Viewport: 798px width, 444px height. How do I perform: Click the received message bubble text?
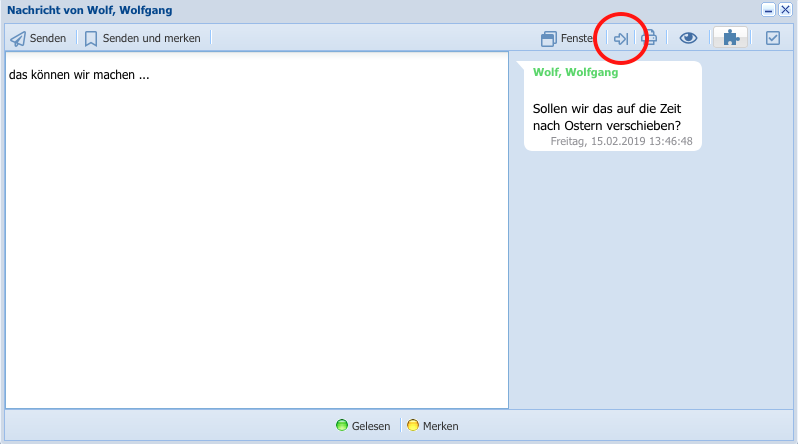click(607, 117)
